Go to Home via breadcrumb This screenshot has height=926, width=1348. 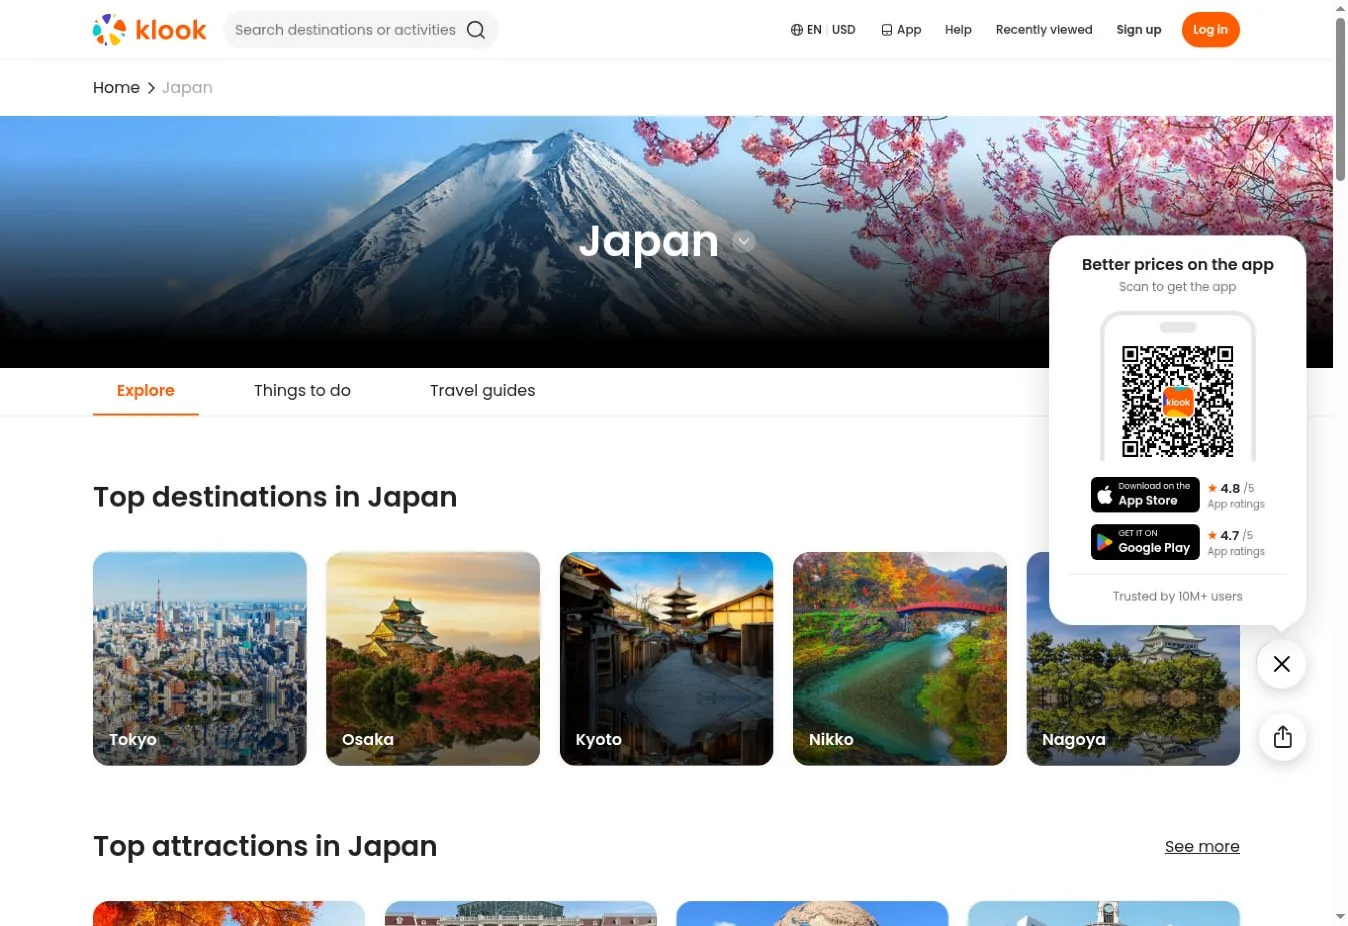(116, 88)
